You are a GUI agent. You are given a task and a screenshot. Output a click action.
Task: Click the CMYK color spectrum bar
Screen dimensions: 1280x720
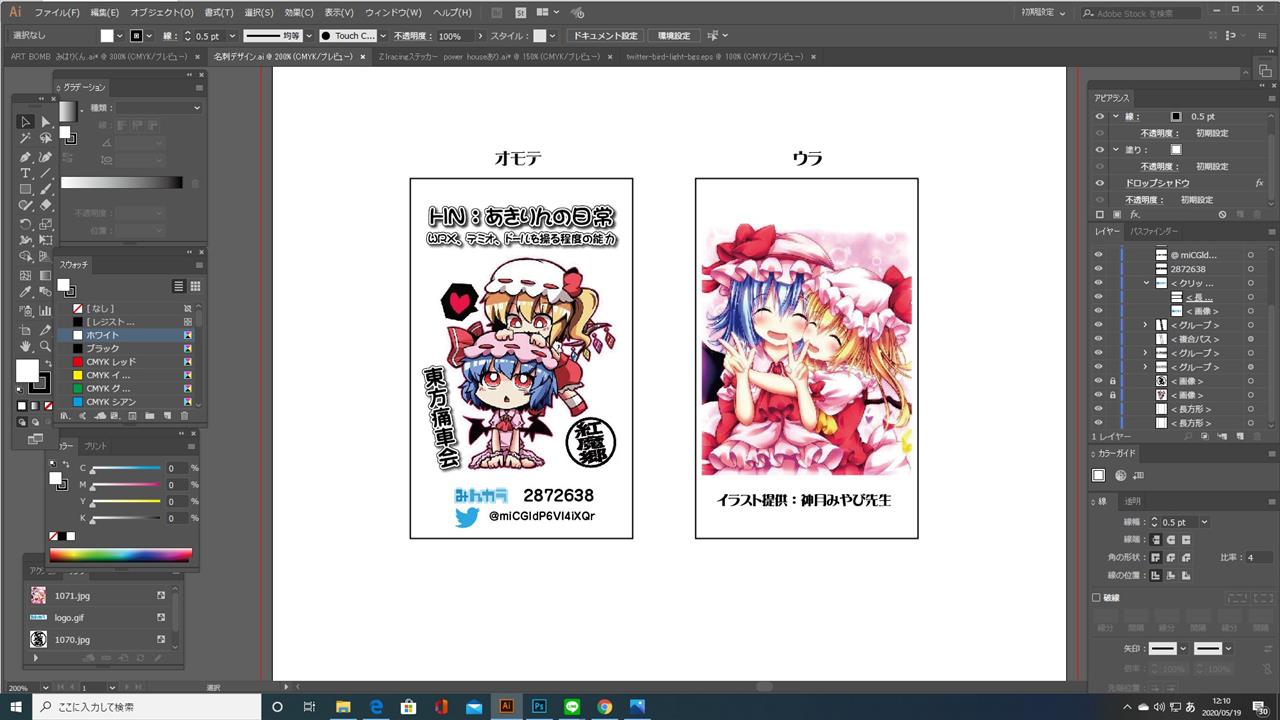(121, 554)
